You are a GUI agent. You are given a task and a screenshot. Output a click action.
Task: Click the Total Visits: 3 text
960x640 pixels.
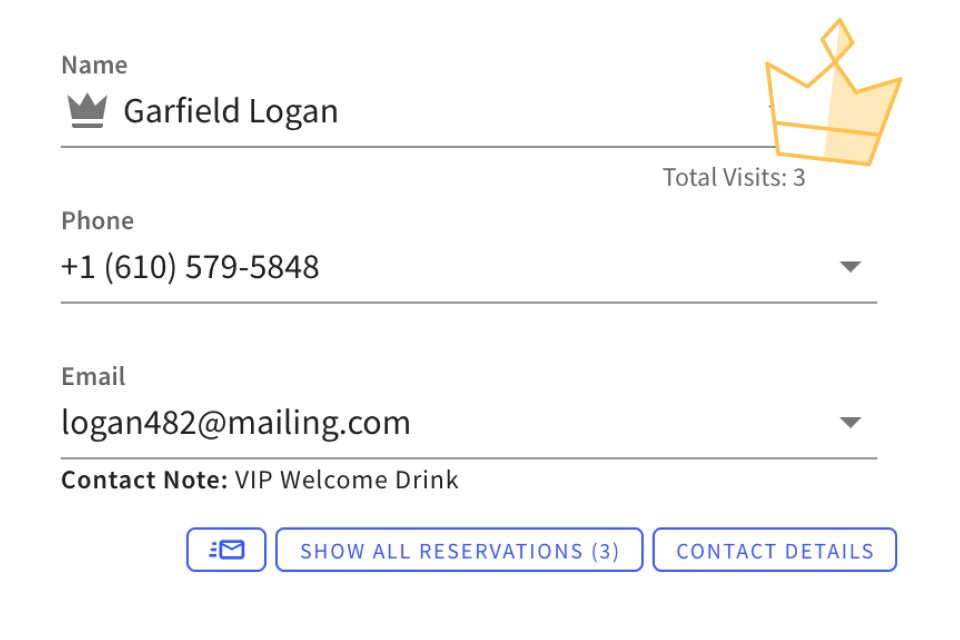733,178
